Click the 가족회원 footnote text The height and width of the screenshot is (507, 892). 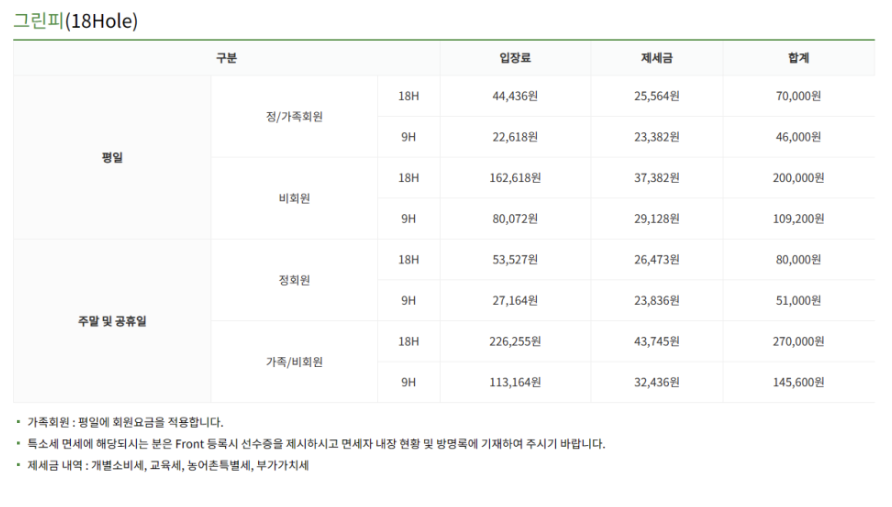pyautogui.click(x=125, y=422)
